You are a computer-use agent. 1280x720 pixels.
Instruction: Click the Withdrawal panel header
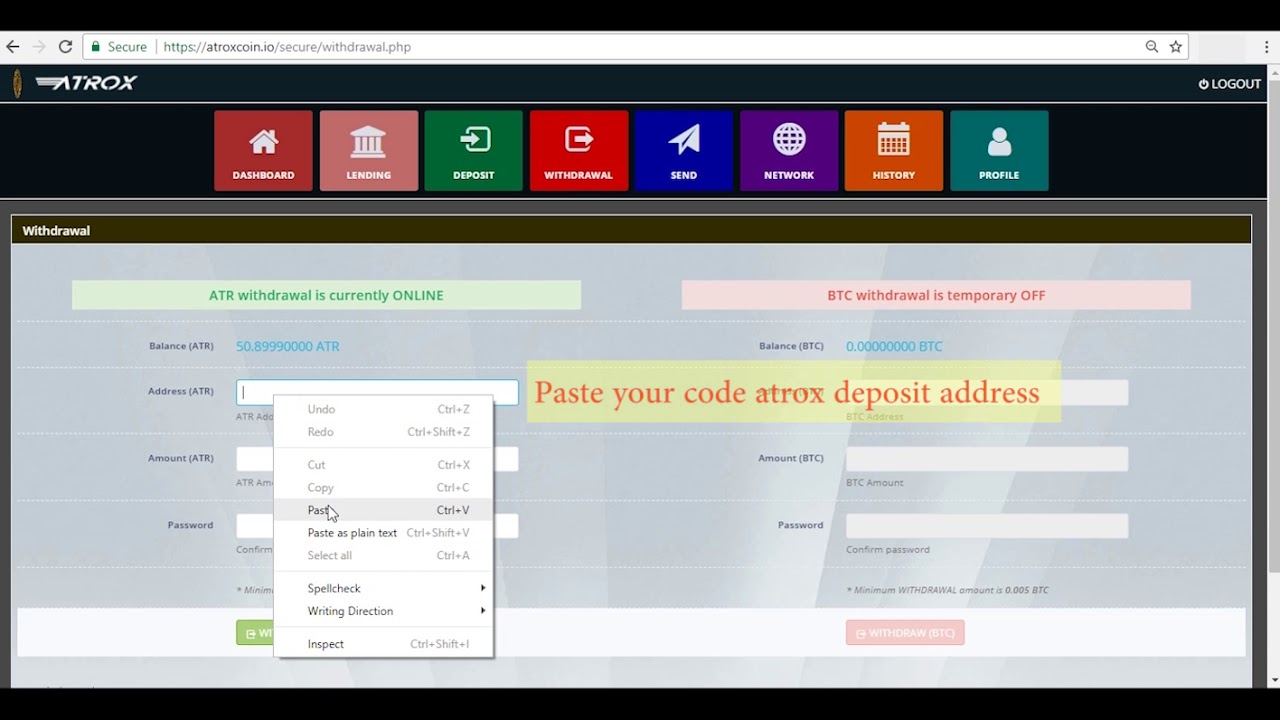pos(631,230)
